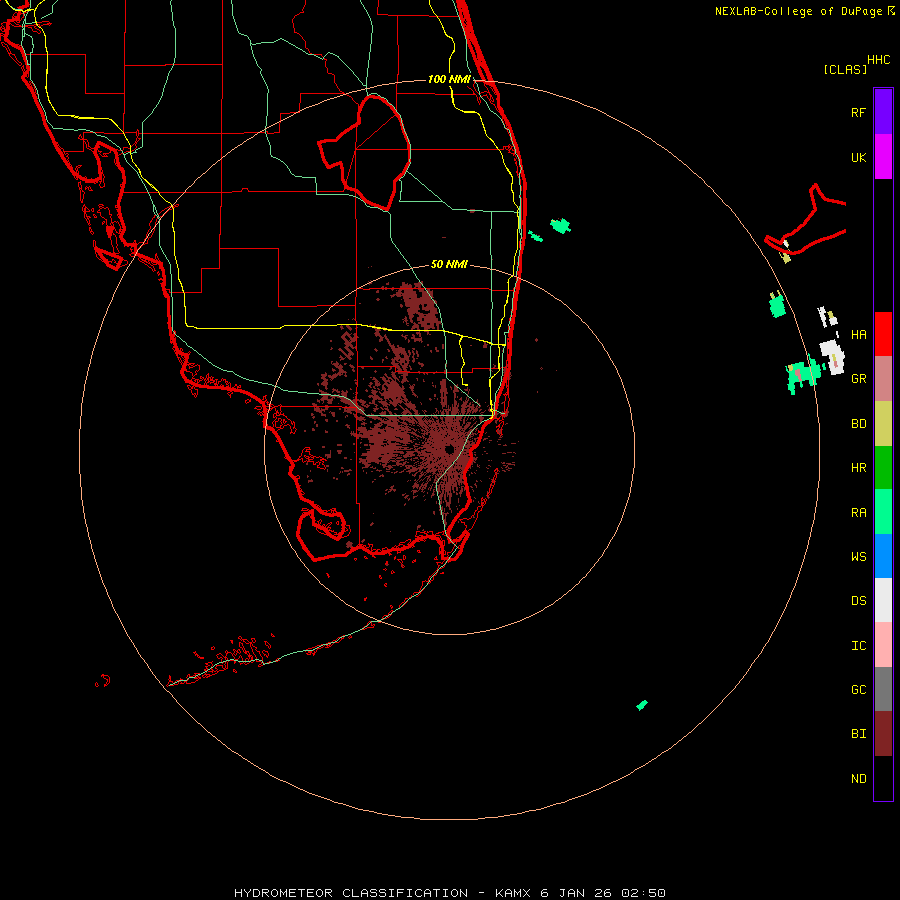This screenshot has height=900, width=900.
Task: Click the '100 NMI' range ring label
Action: pos(449,79)
